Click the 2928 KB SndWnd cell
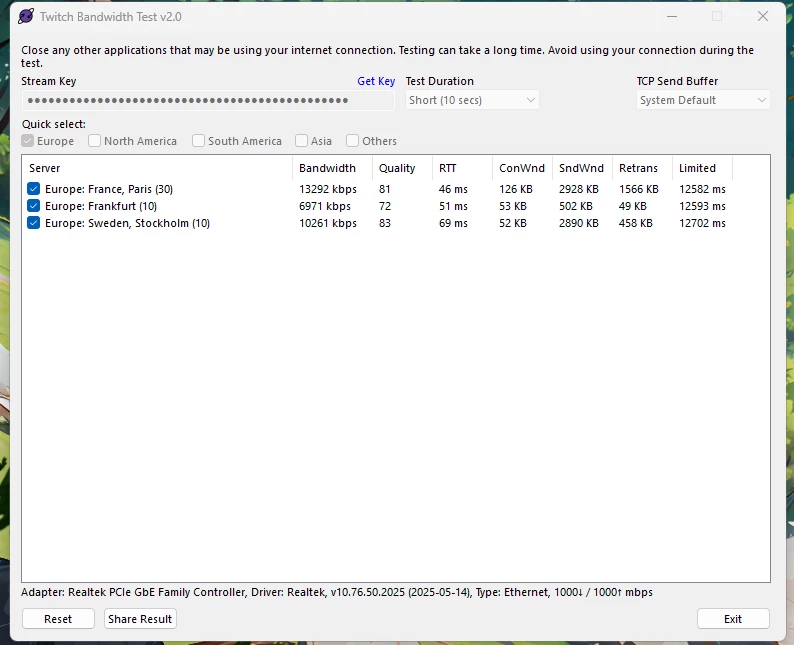 coord(579,189)
